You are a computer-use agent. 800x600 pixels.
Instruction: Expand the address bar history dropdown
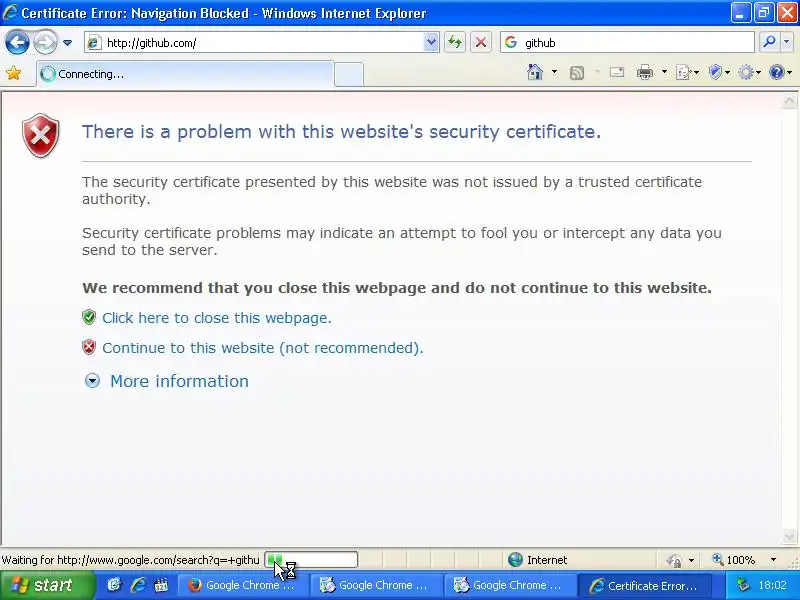[431, 43]
